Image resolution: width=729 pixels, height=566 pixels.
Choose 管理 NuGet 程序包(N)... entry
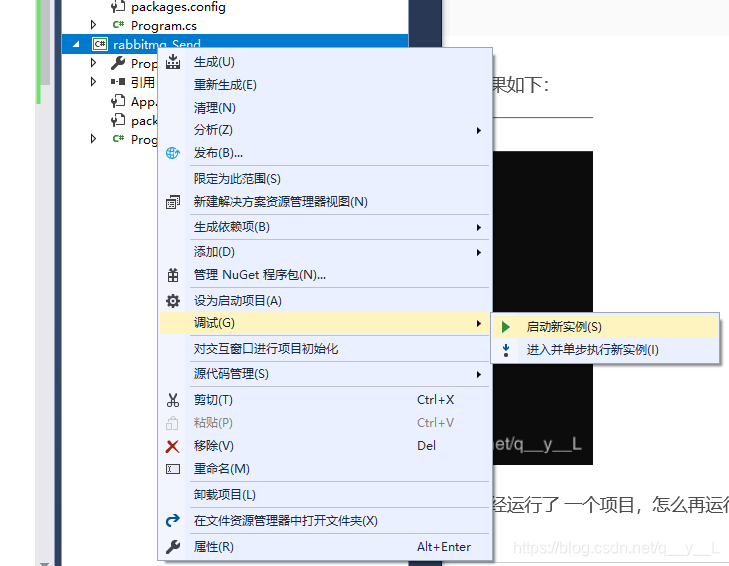click(325, 275)
